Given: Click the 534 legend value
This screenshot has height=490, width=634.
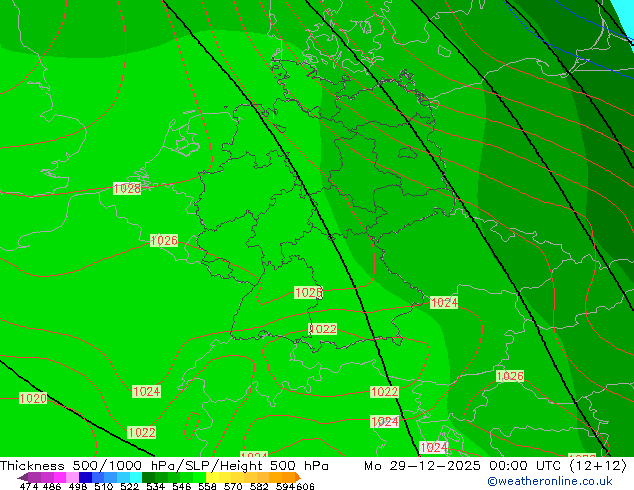Looking at the screenshot, I should click(x=155, y=486).
